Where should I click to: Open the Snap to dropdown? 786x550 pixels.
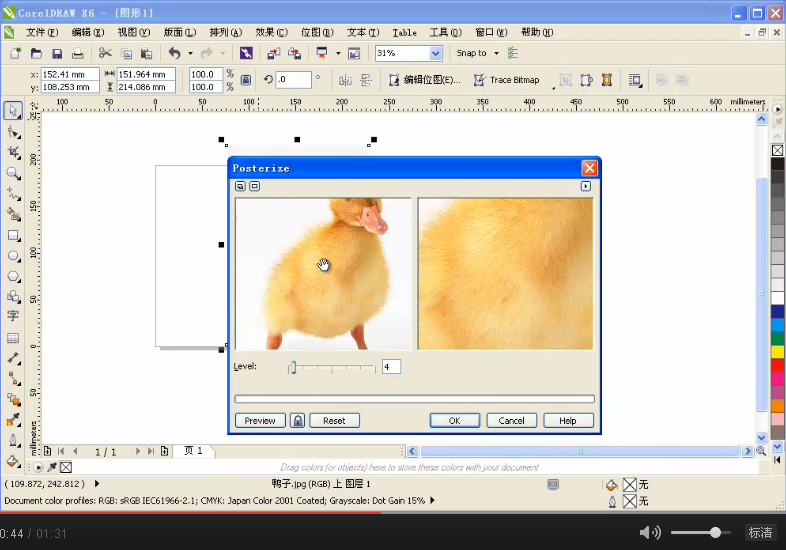[496, 53]
